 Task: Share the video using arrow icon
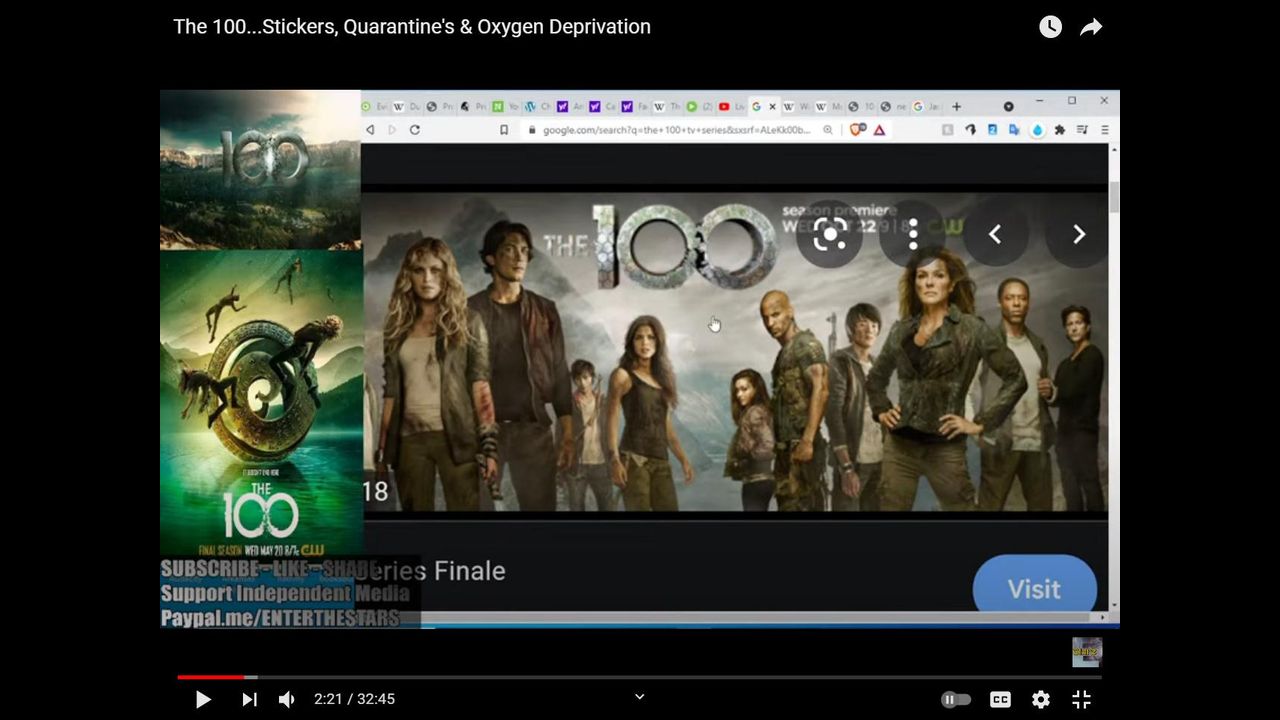(x=1091, y=27)
